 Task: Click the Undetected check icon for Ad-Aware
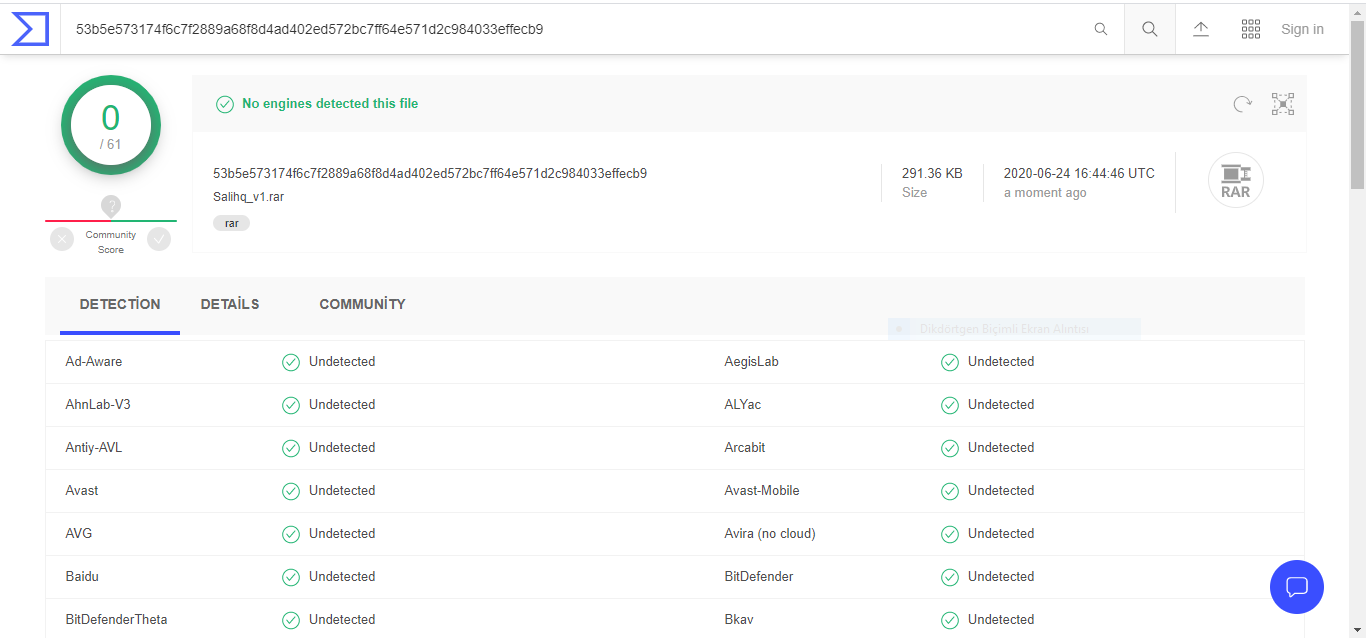291,362
